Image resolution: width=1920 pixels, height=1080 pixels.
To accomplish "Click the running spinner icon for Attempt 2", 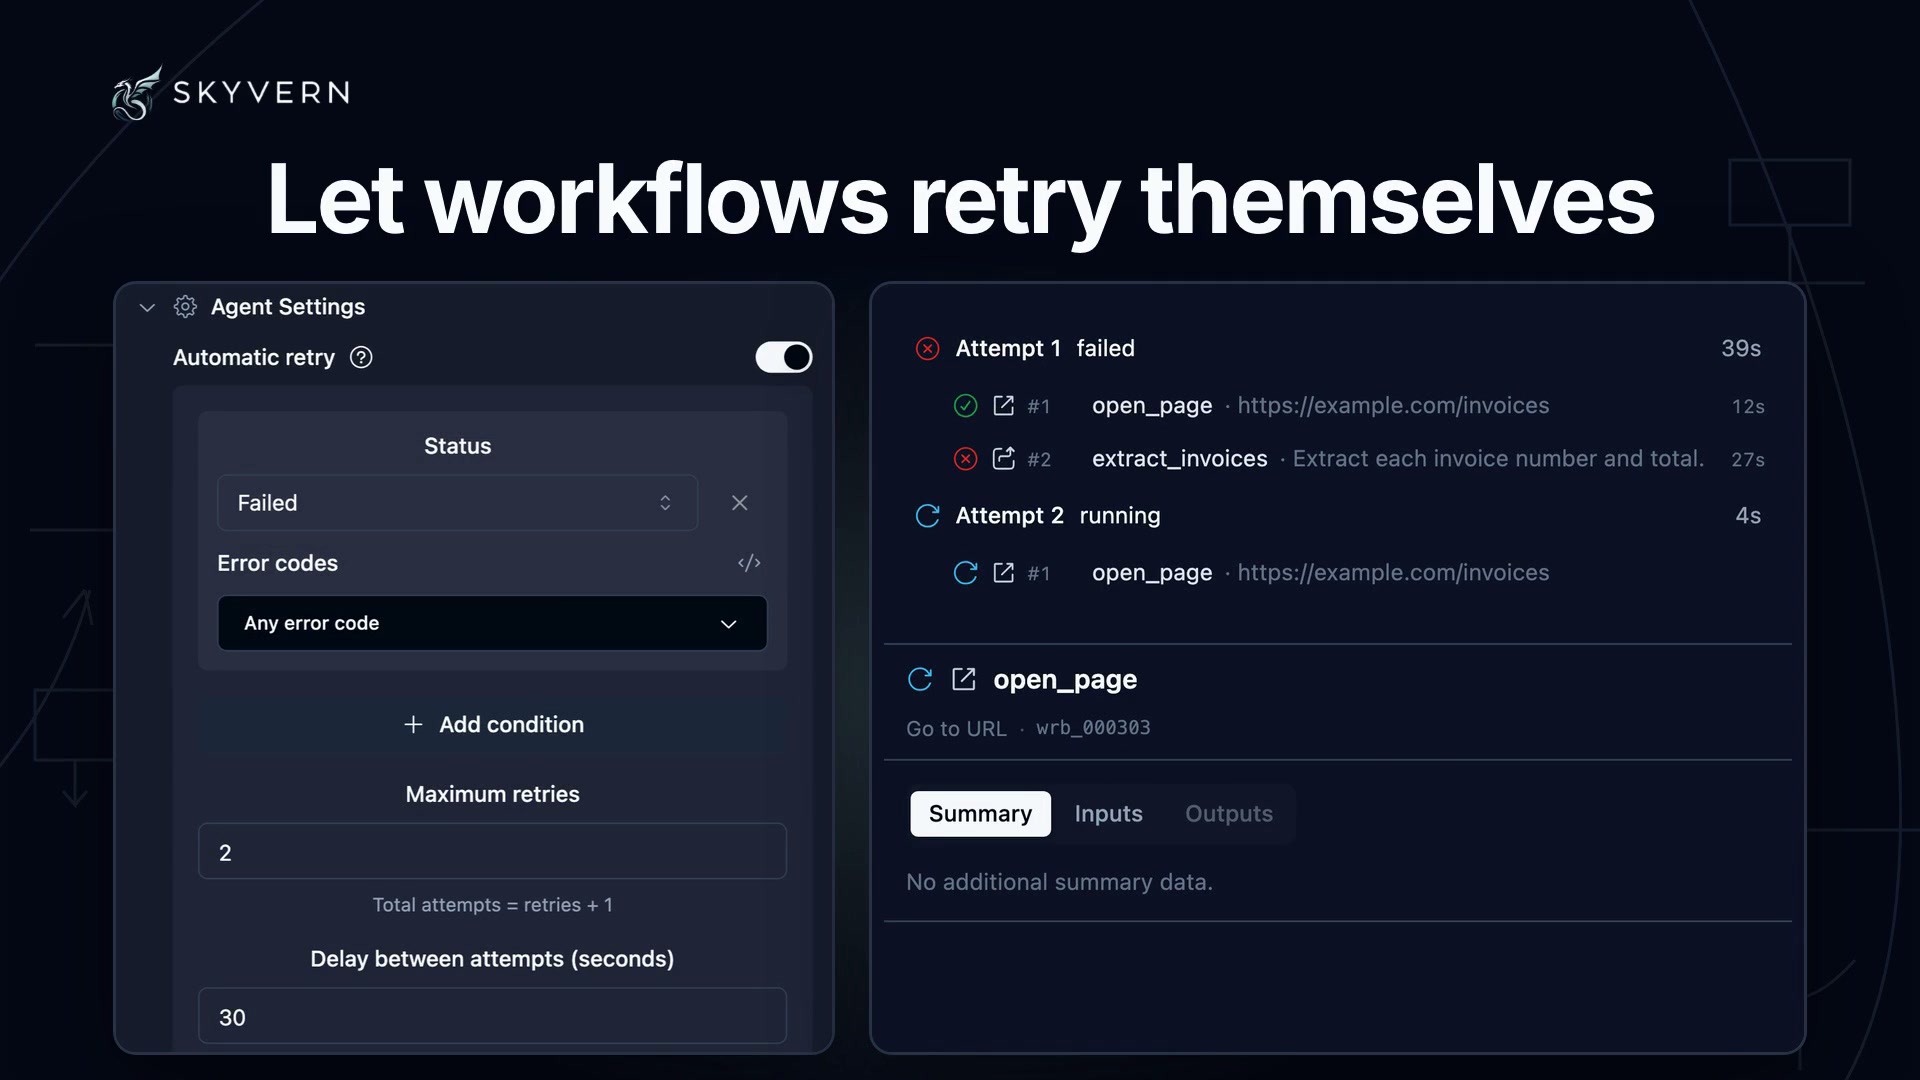I will point(928,516).
